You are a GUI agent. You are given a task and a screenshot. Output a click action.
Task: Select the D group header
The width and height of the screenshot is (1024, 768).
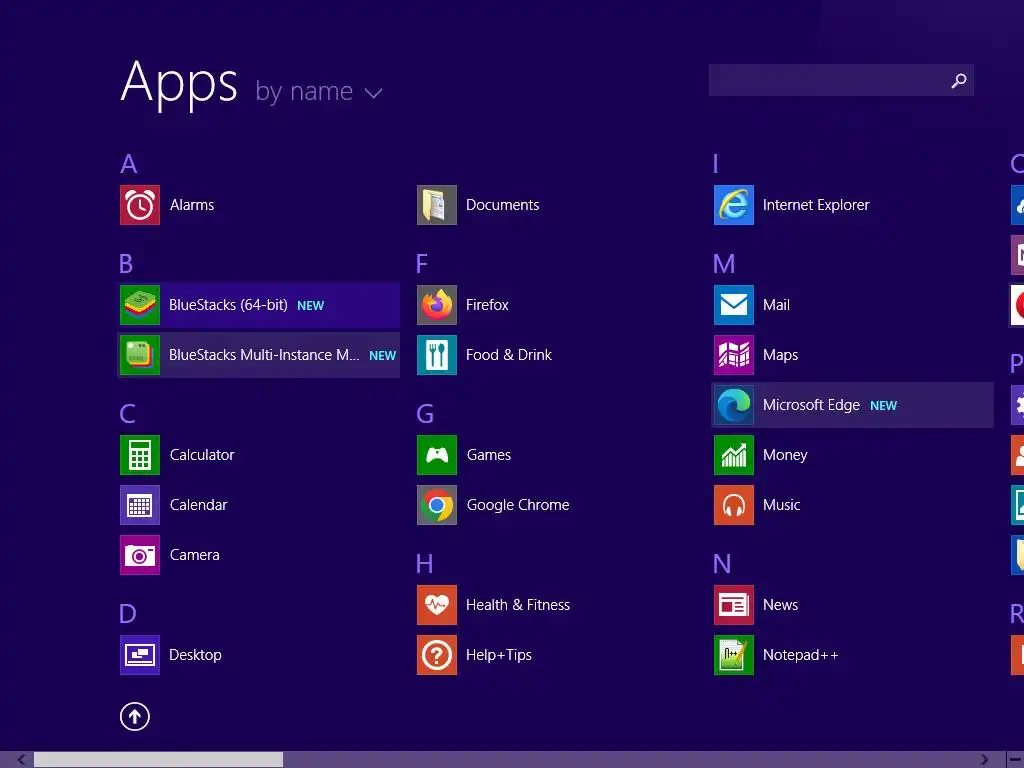[128, 614]
